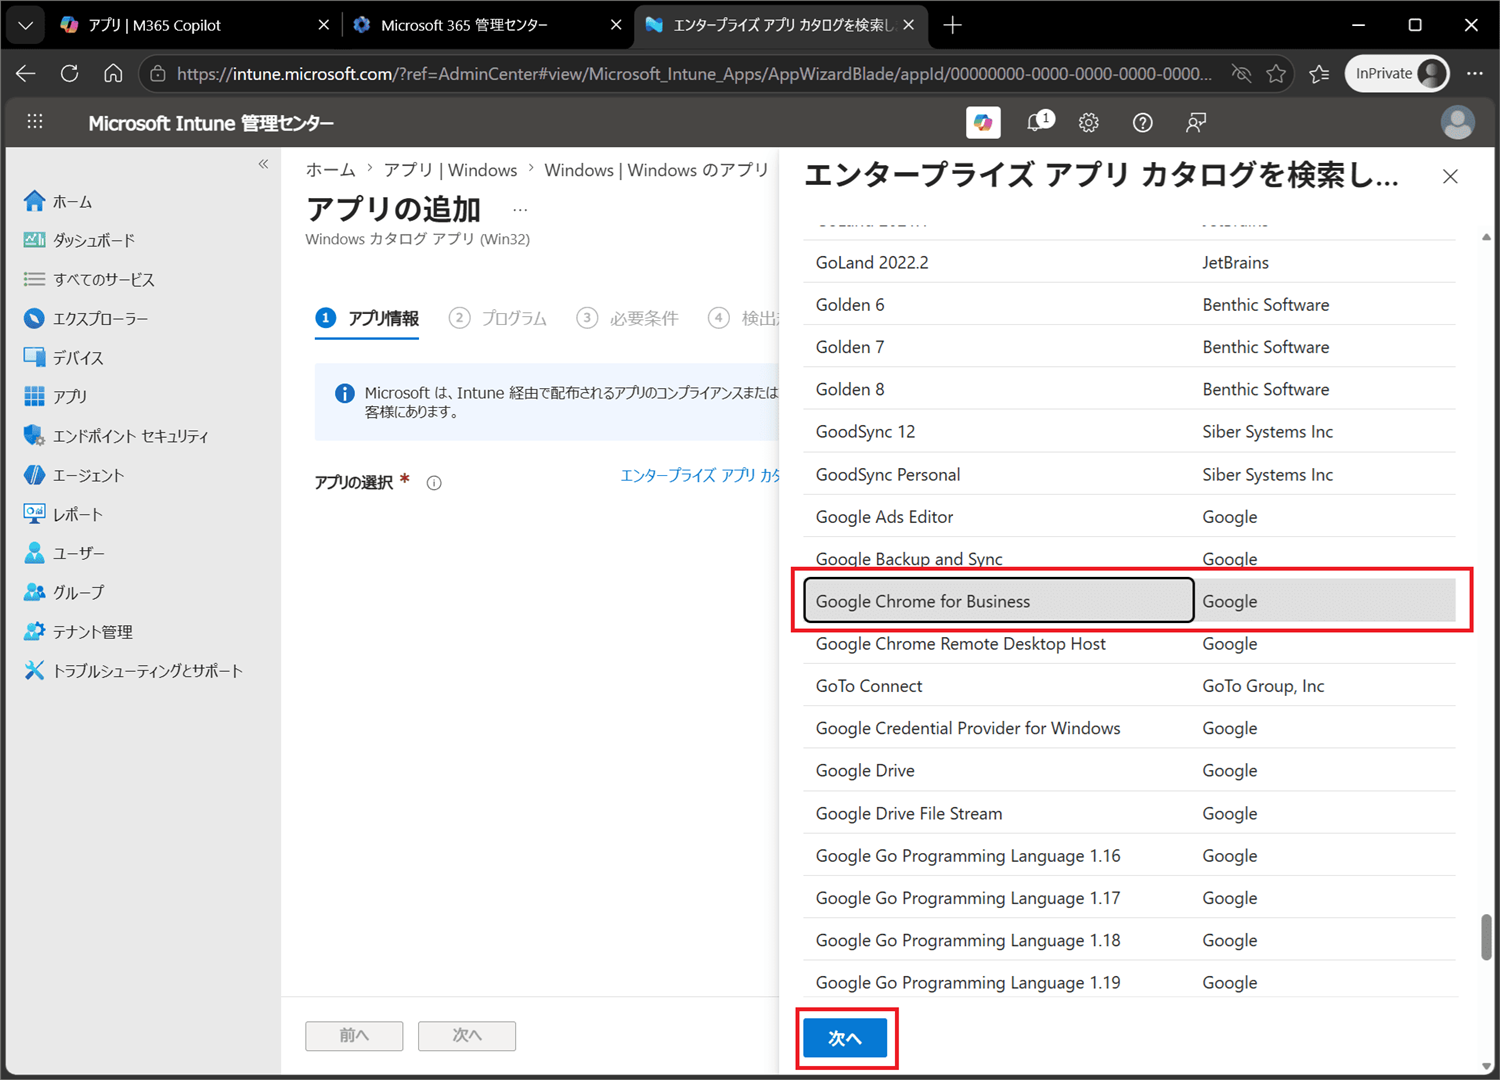
Task: Click the アプリ | Windows breadcrumb link
Action: click(x=451, y=170)
